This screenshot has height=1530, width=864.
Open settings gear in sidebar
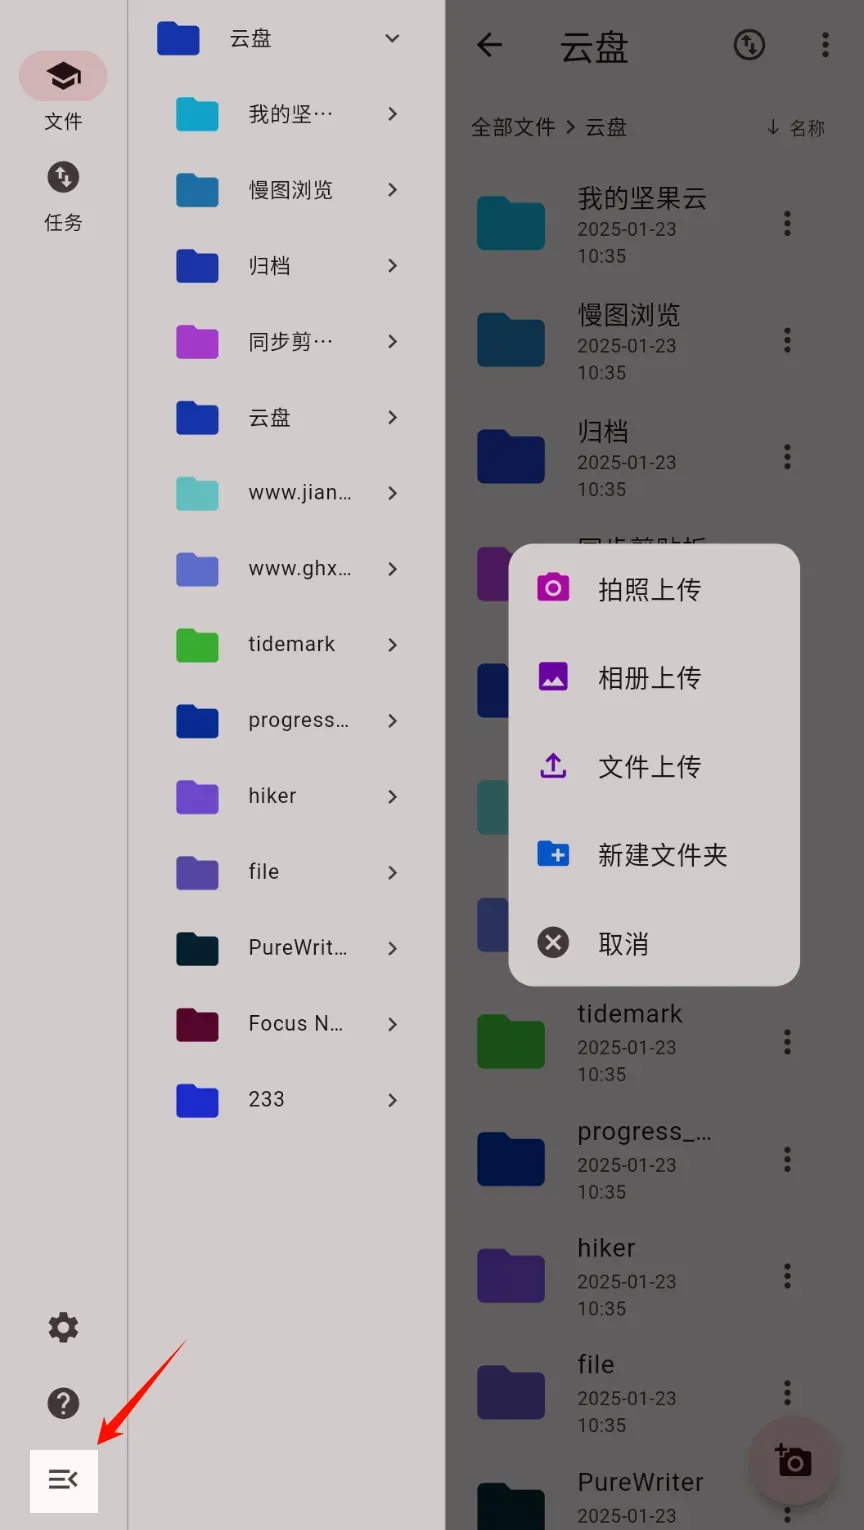tap(63, 1327)
